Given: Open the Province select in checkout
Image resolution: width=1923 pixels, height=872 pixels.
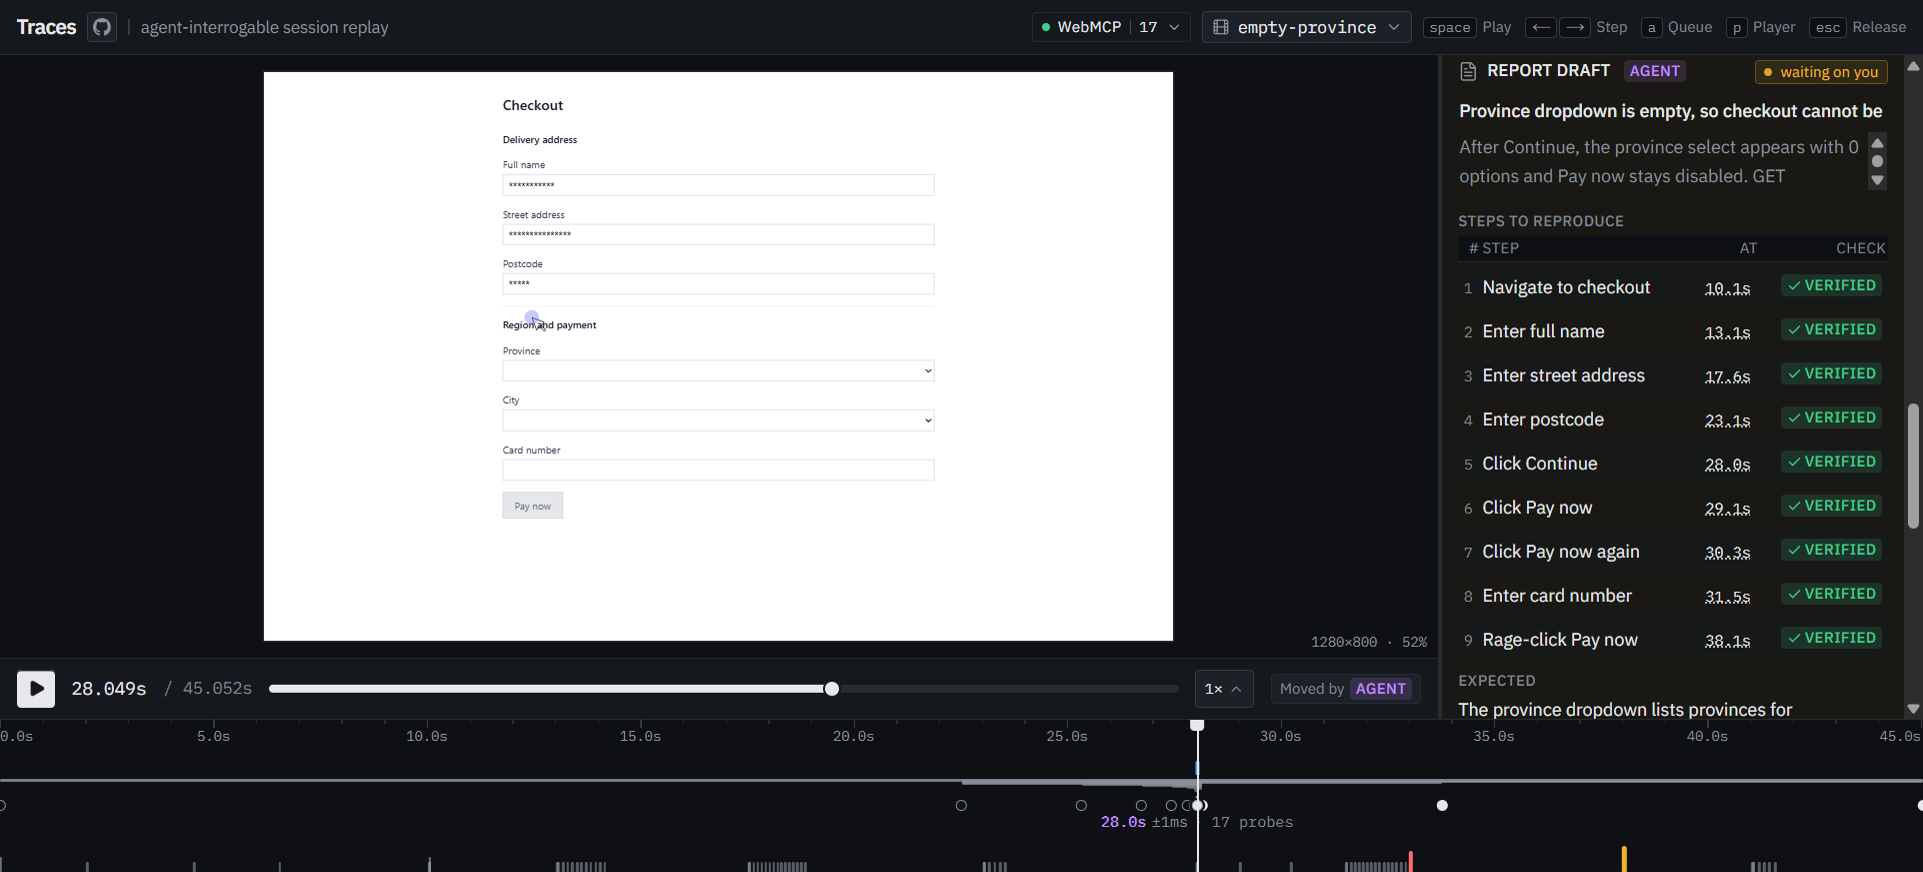Looking at the screenshot, I should coord(718,371).
